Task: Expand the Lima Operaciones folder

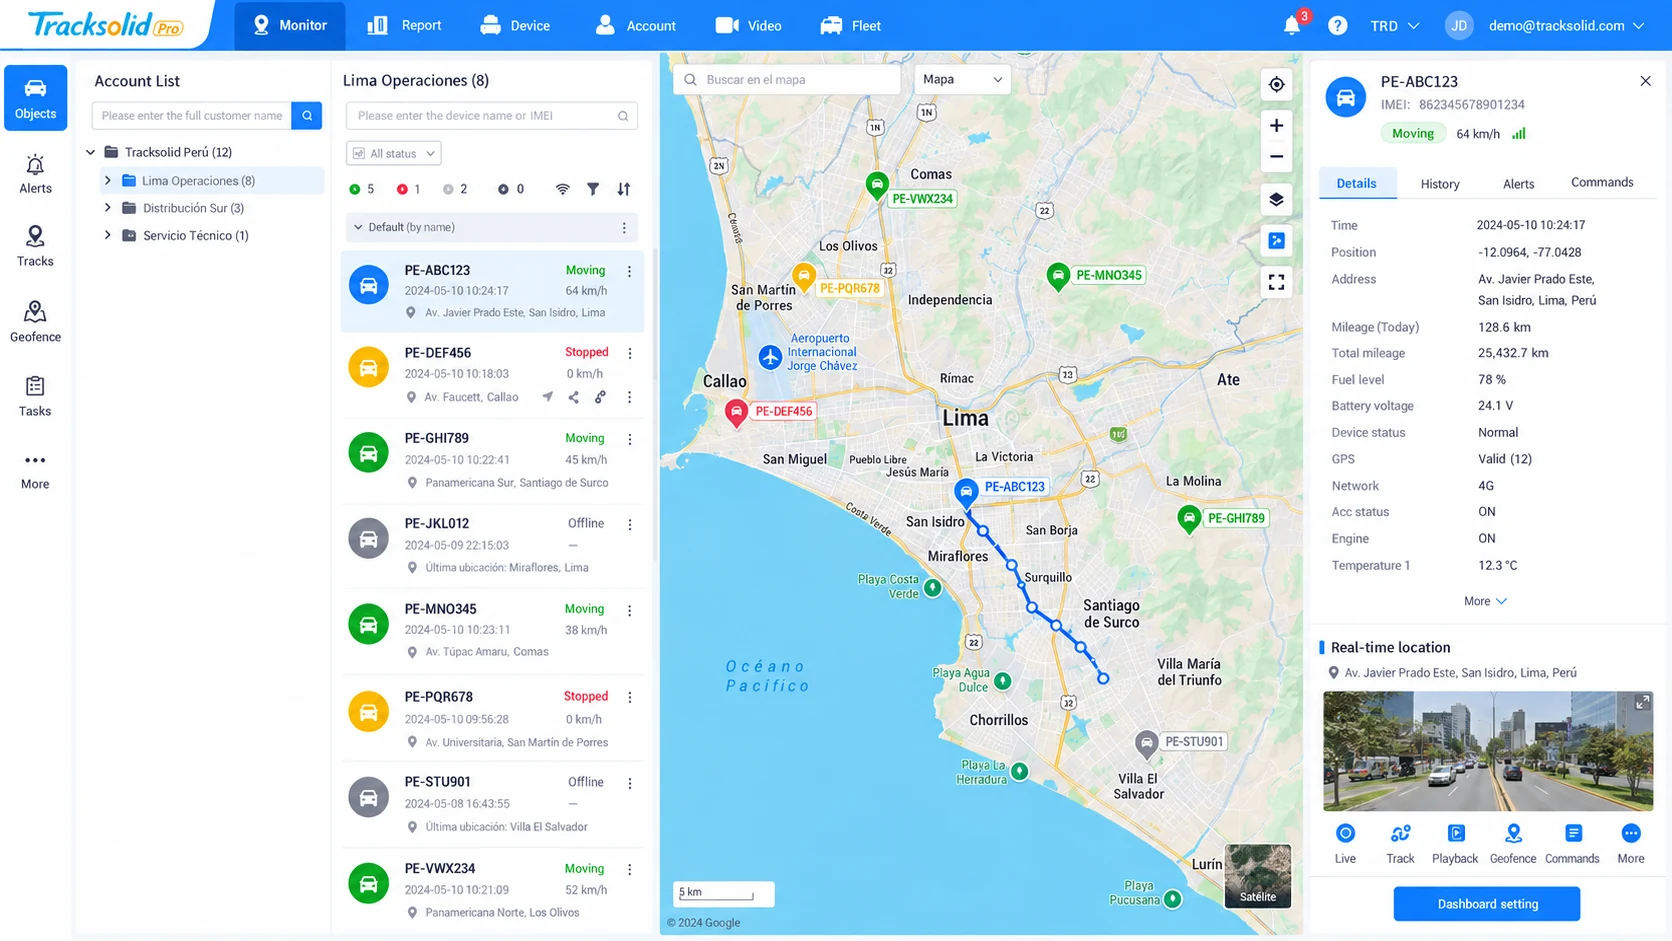Action: [108, 181]
